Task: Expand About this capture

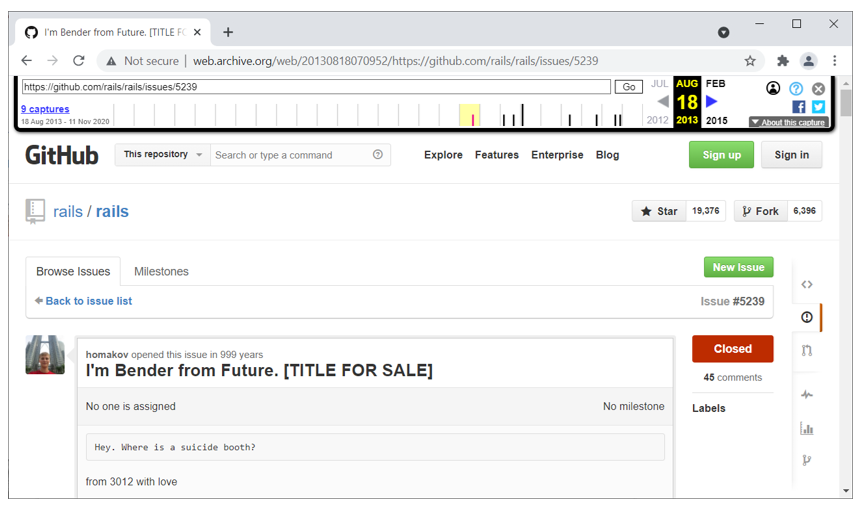Action: [789, 122]
